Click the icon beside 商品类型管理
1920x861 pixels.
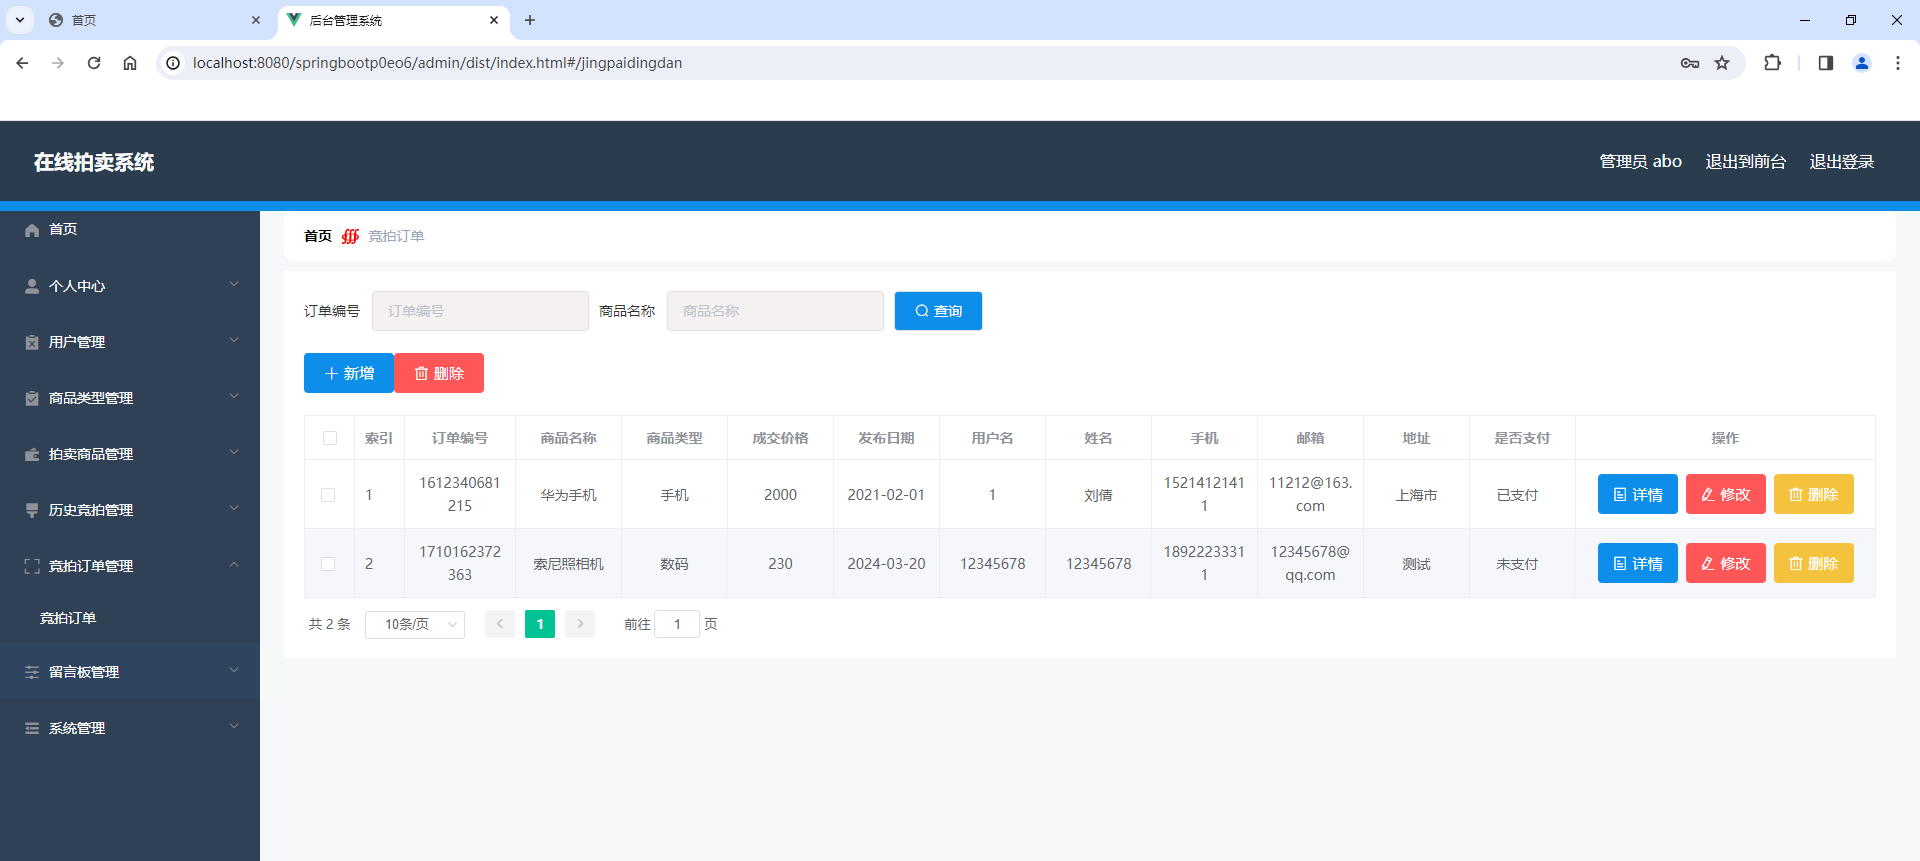32,398
